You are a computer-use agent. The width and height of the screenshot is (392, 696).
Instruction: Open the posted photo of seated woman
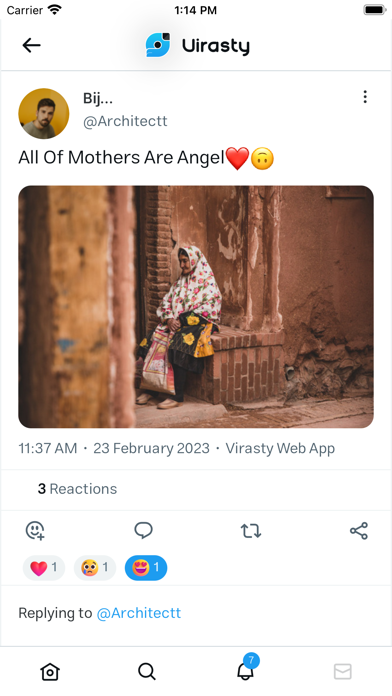[x=196, y=307]
